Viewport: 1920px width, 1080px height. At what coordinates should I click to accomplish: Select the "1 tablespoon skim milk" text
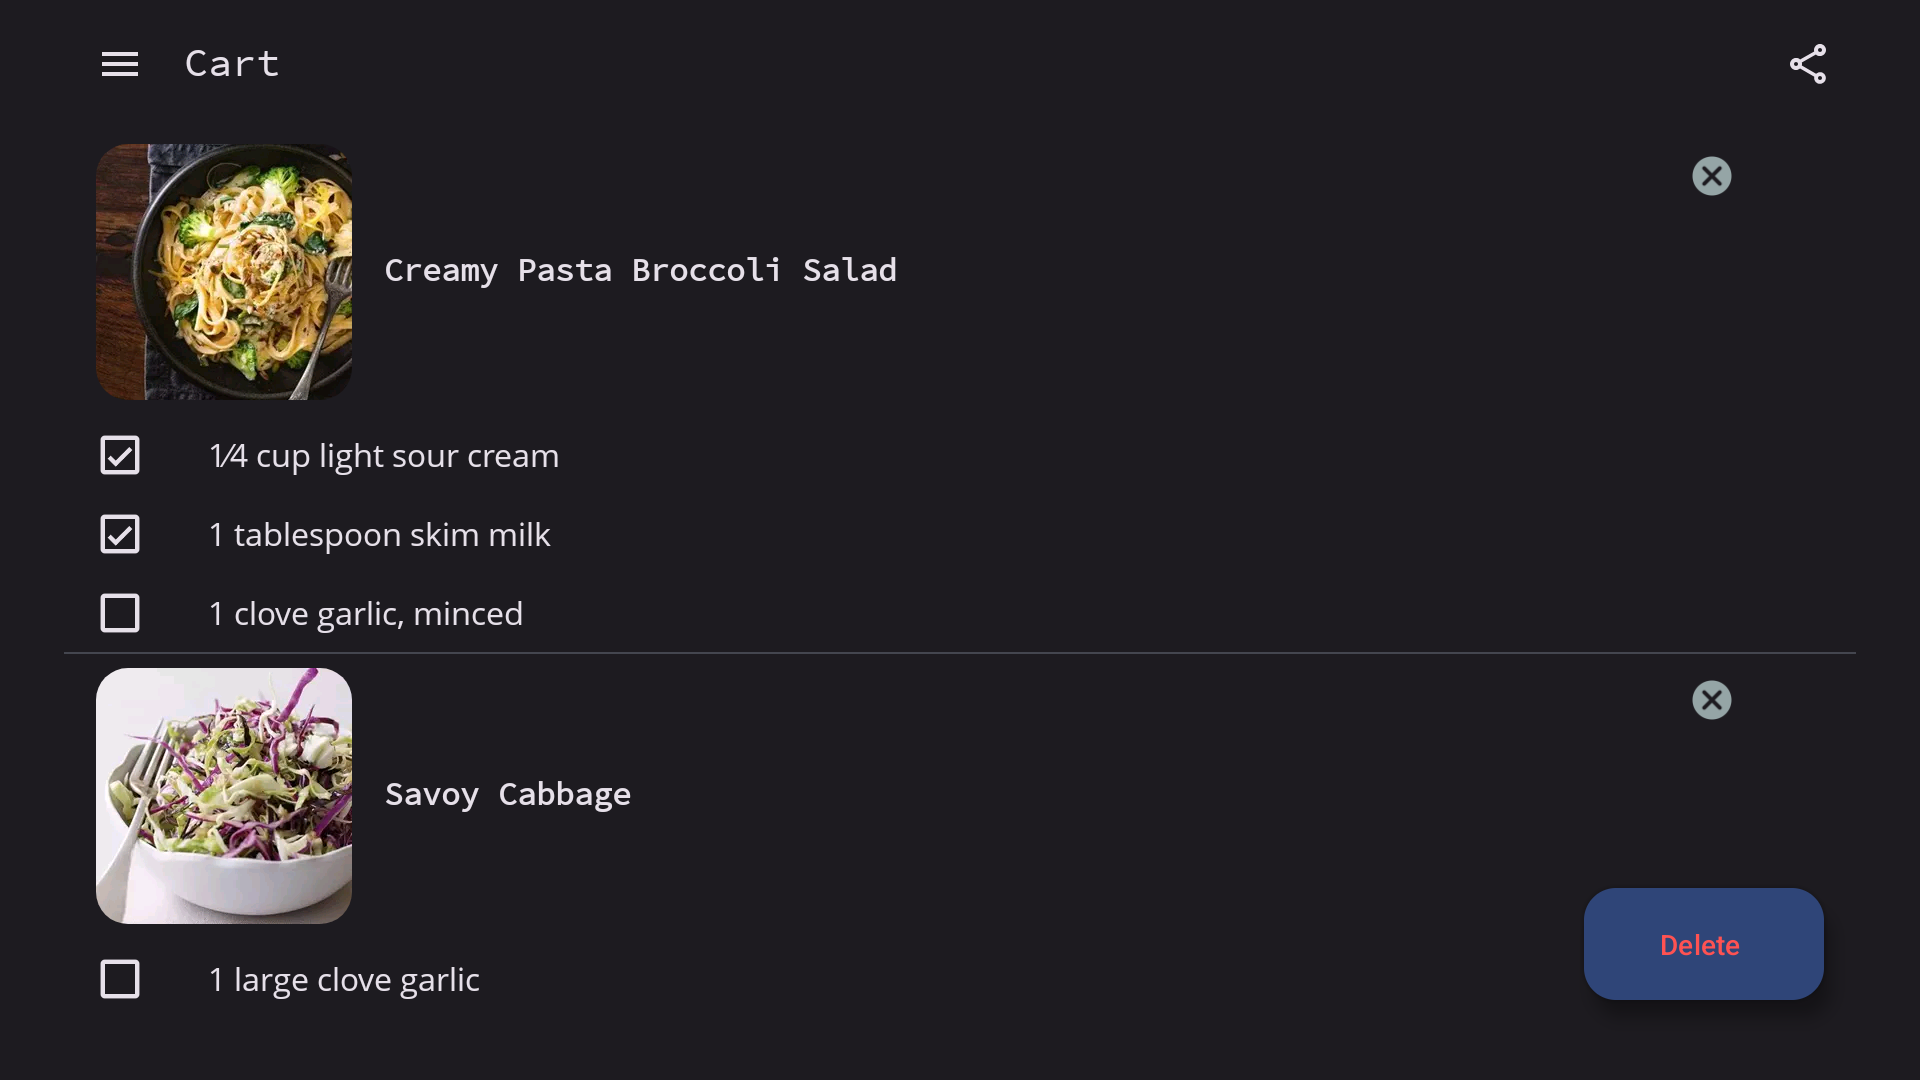click(x=380, y=535)
